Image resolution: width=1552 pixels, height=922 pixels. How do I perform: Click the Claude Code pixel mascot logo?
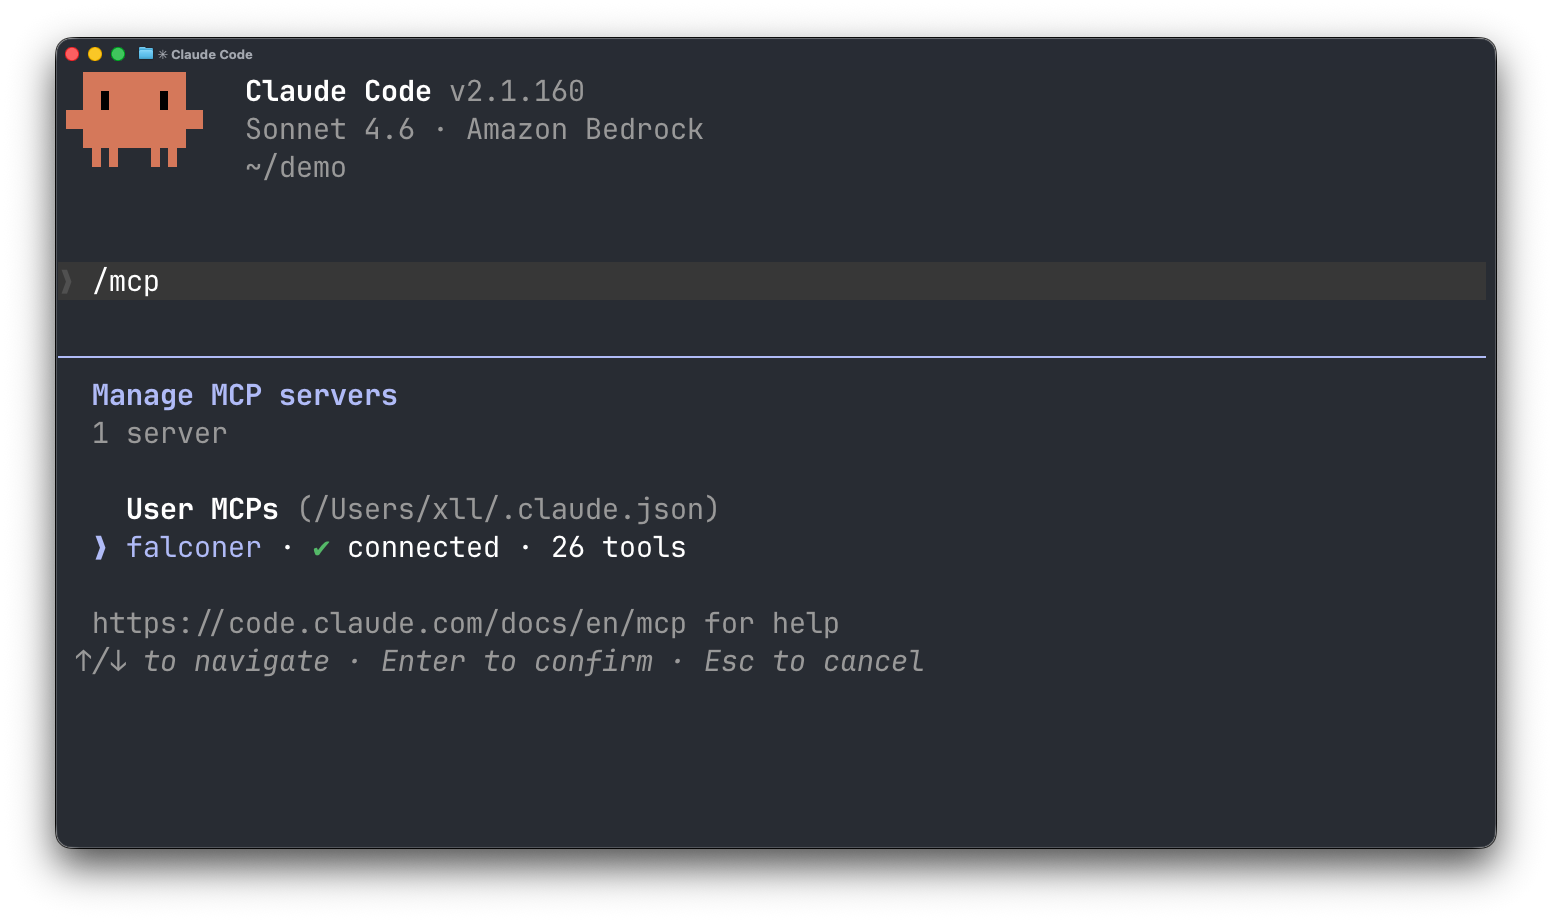[x=134, y=119]
